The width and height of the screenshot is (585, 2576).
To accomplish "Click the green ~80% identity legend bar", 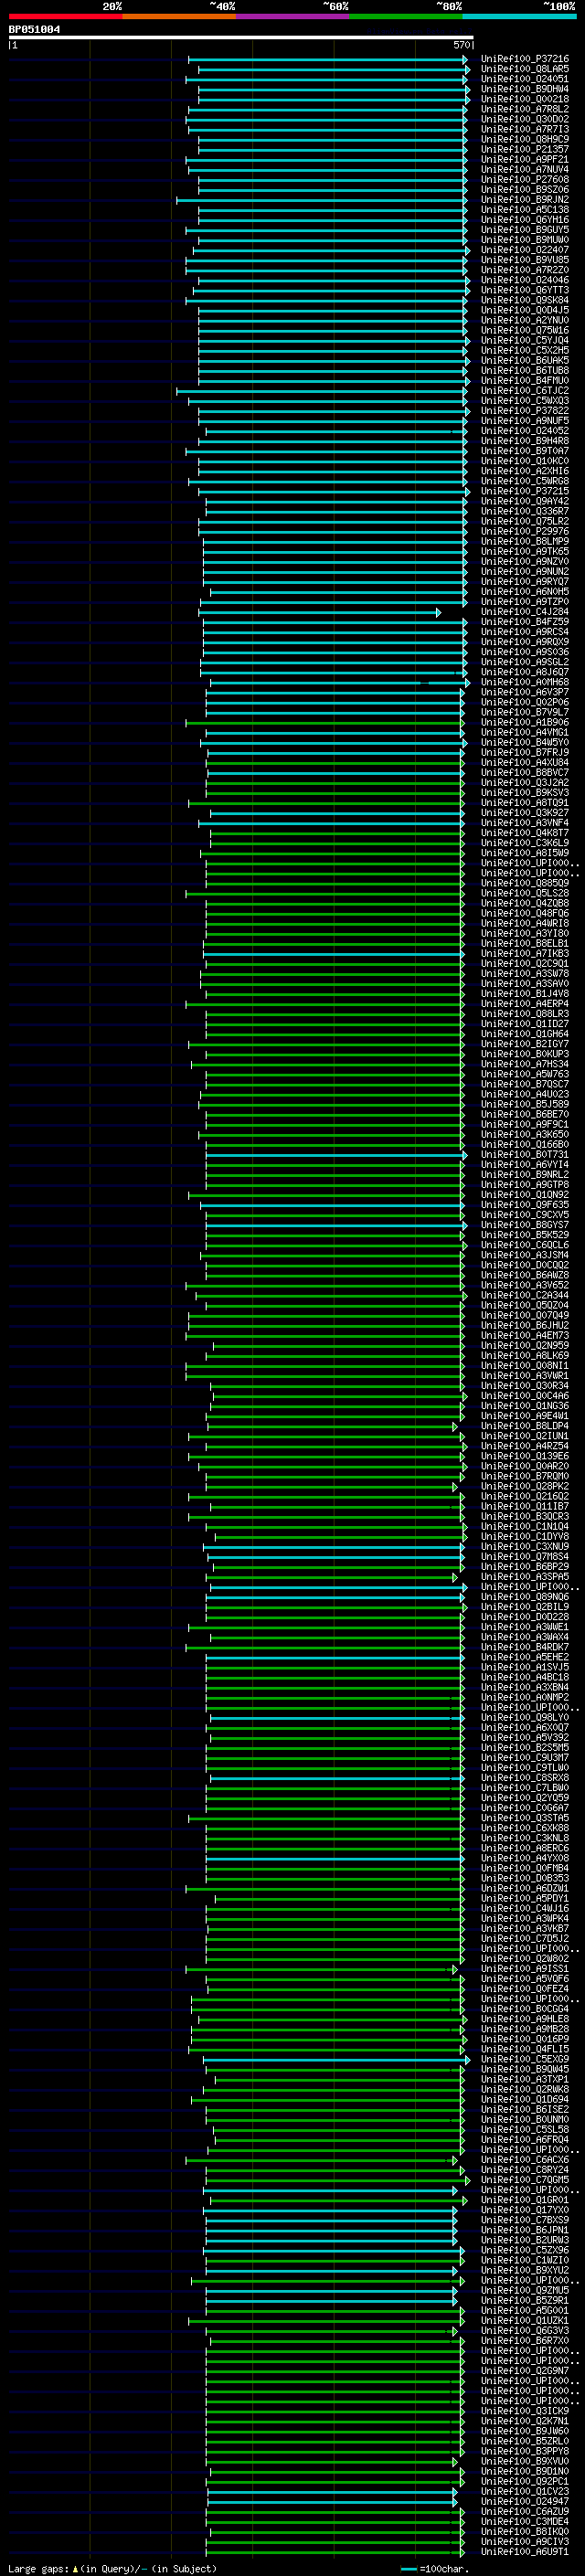I will 406,16.
